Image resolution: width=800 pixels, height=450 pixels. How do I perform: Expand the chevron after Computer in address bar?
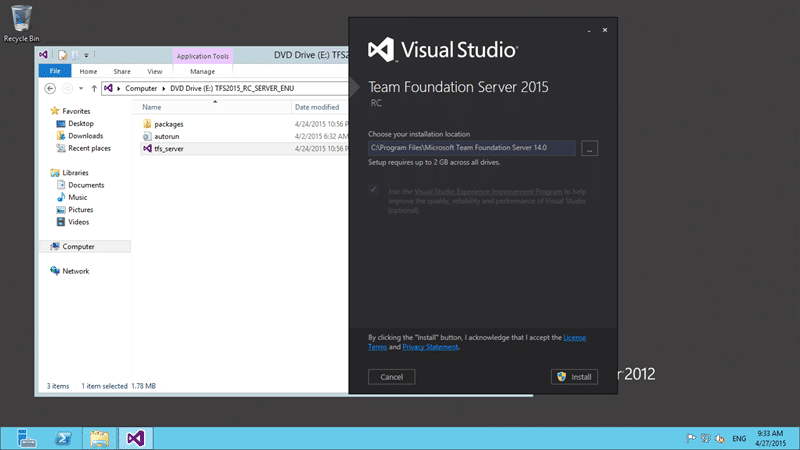coord(164,88)
